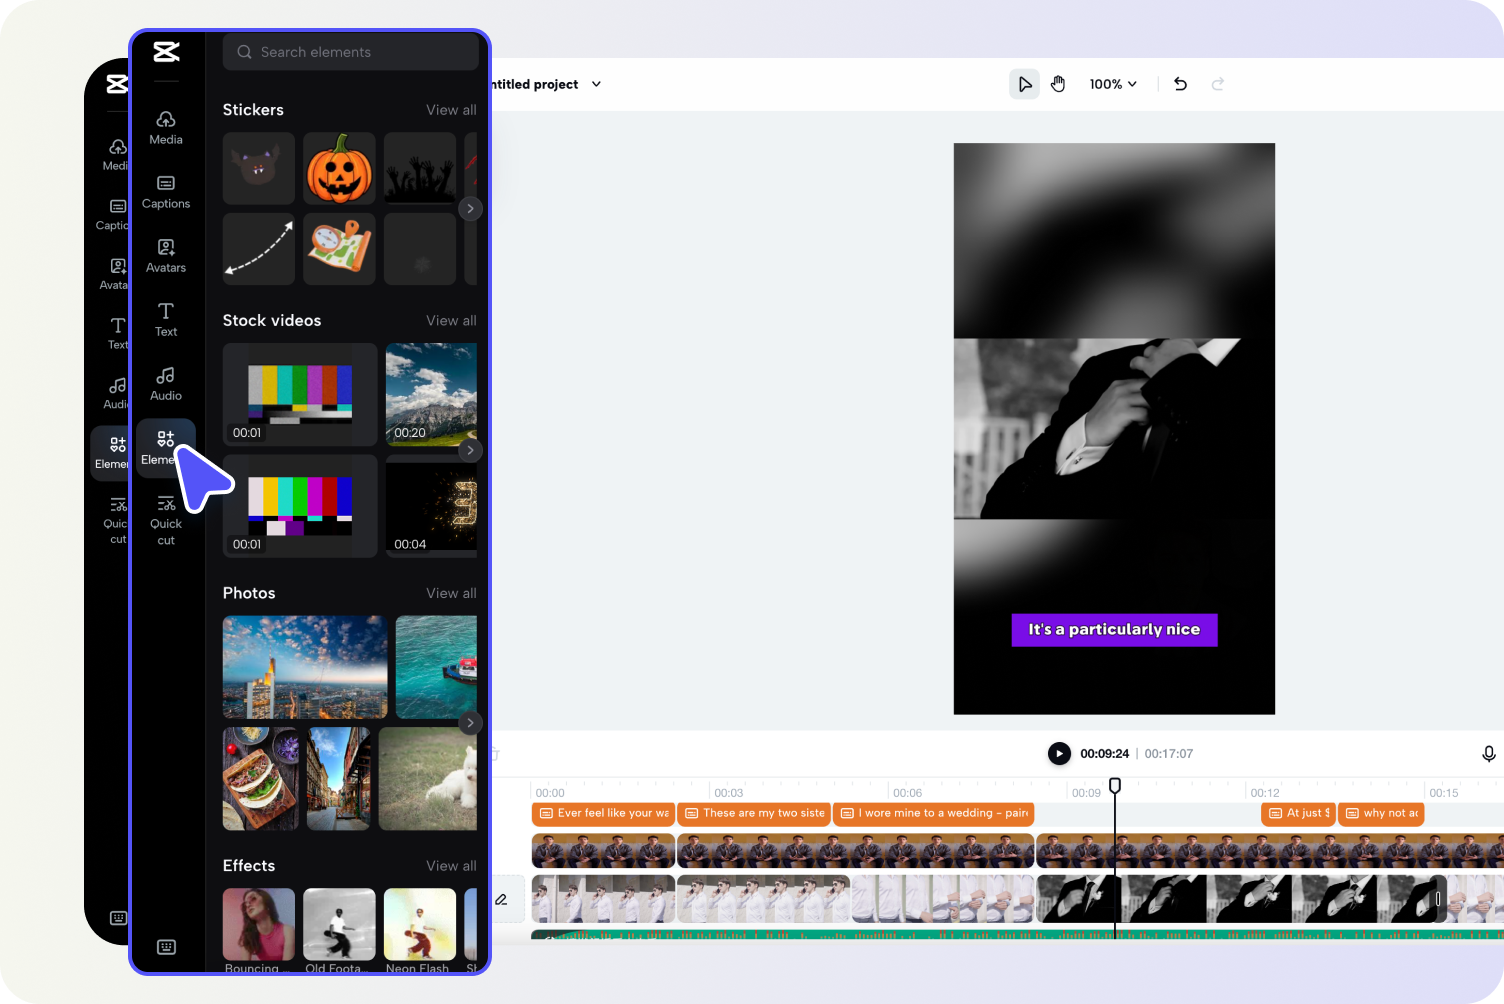Open the Captions panel in the sidebar

point(166,192)
